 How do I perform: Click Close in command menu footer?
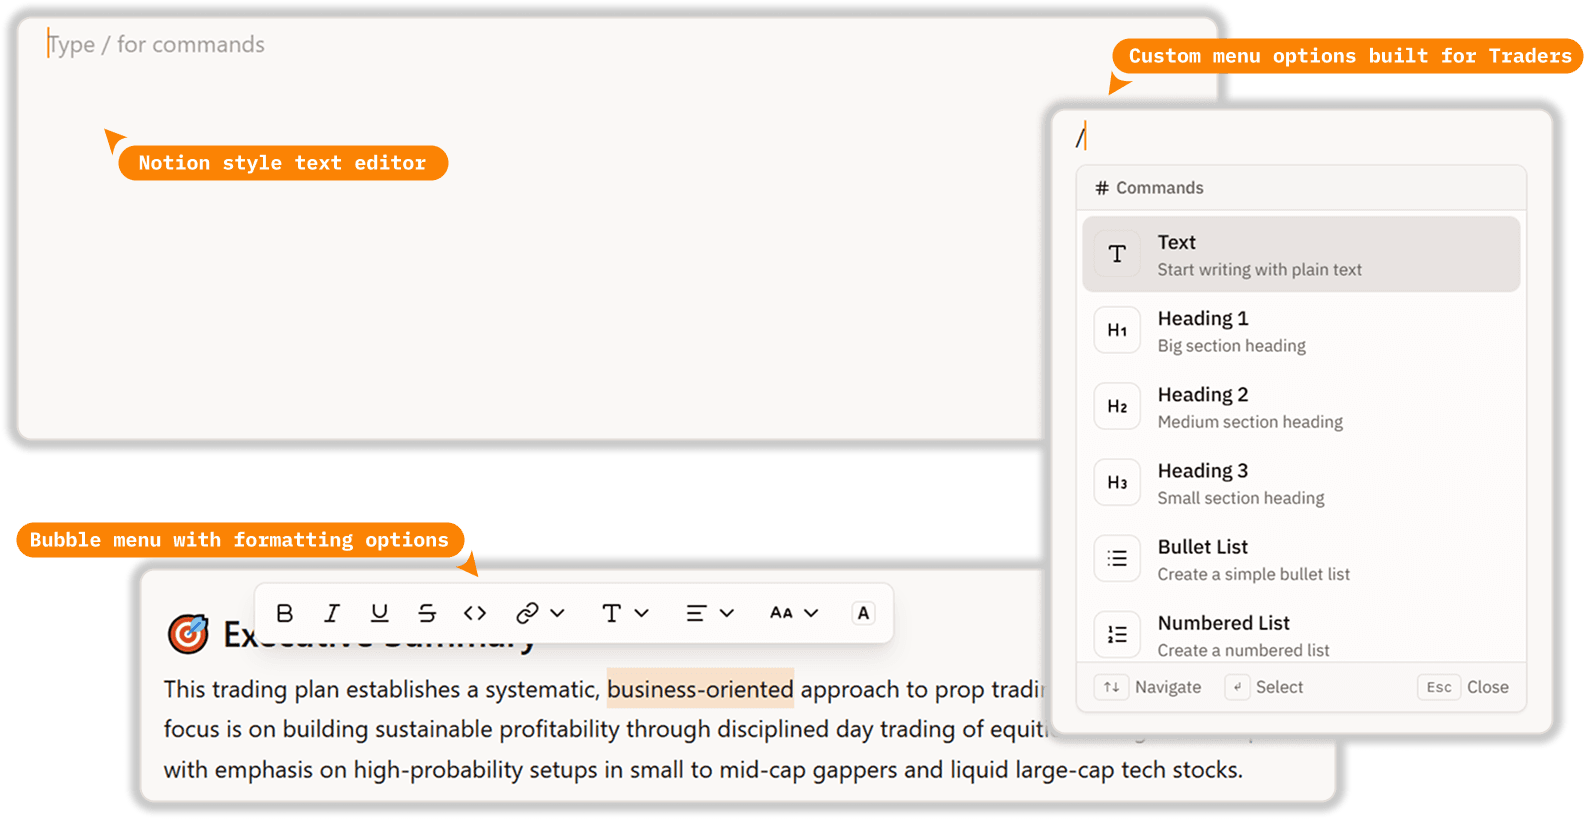pos(1488,687)
